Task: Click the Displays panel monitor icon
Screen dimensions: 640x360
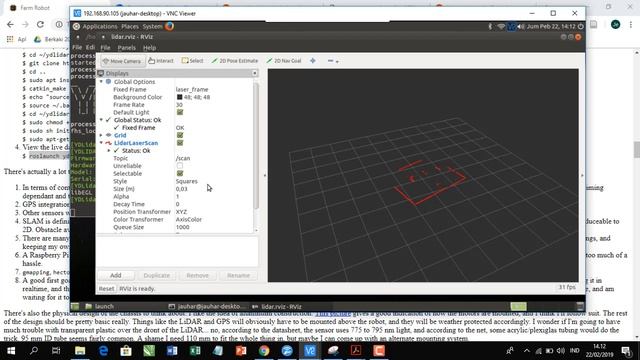Action: pos(101,73)
